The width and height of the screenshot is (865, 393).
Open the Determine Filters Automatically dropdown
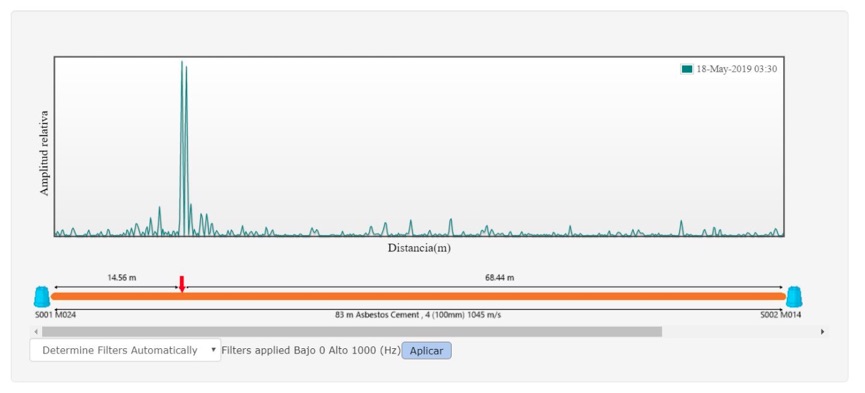pos(125,350)
